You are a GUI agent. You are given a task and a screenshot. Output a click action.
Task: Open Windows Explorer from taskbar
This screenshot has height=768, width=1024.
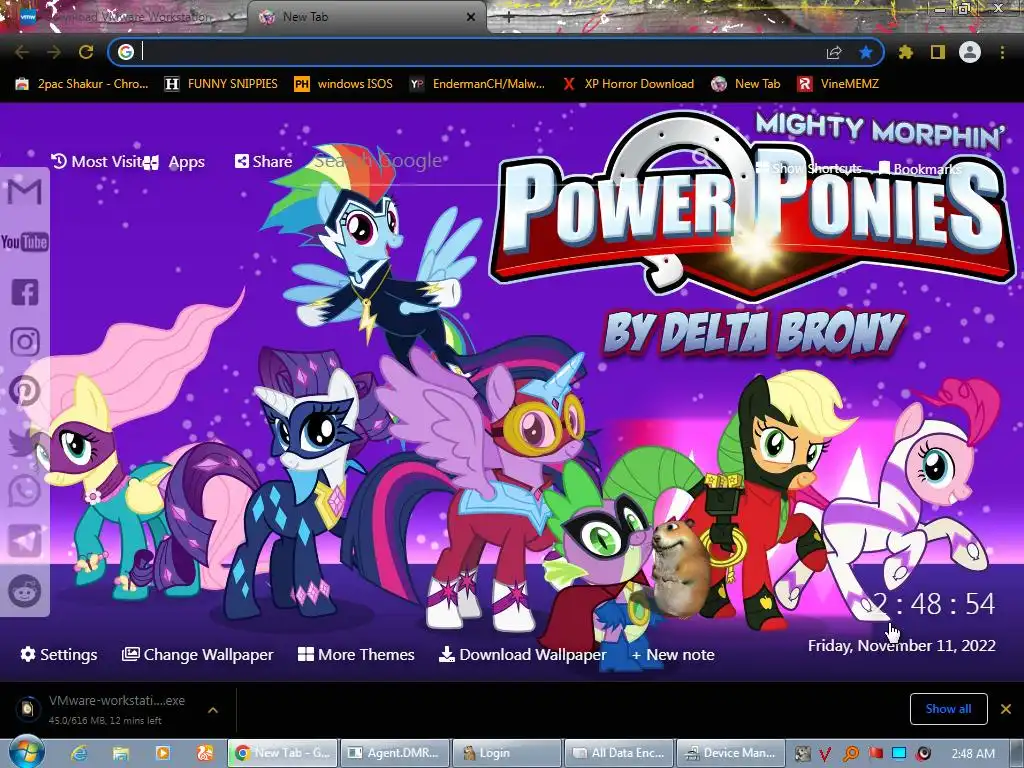click(121, 753)
